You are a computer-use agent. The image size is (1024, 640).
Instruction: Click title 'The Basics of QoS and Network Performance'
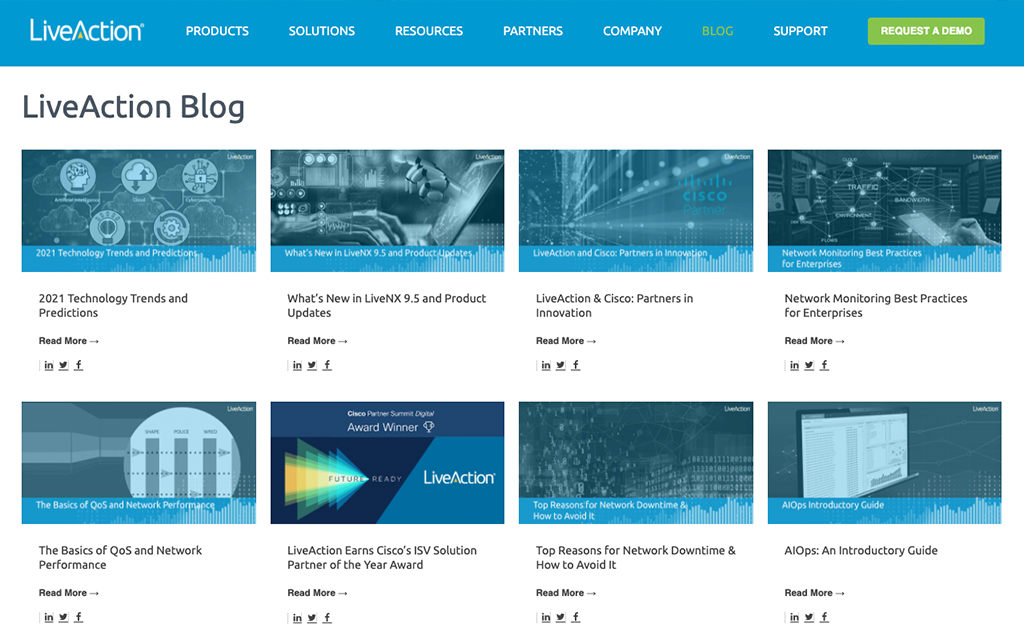point(120,557)
